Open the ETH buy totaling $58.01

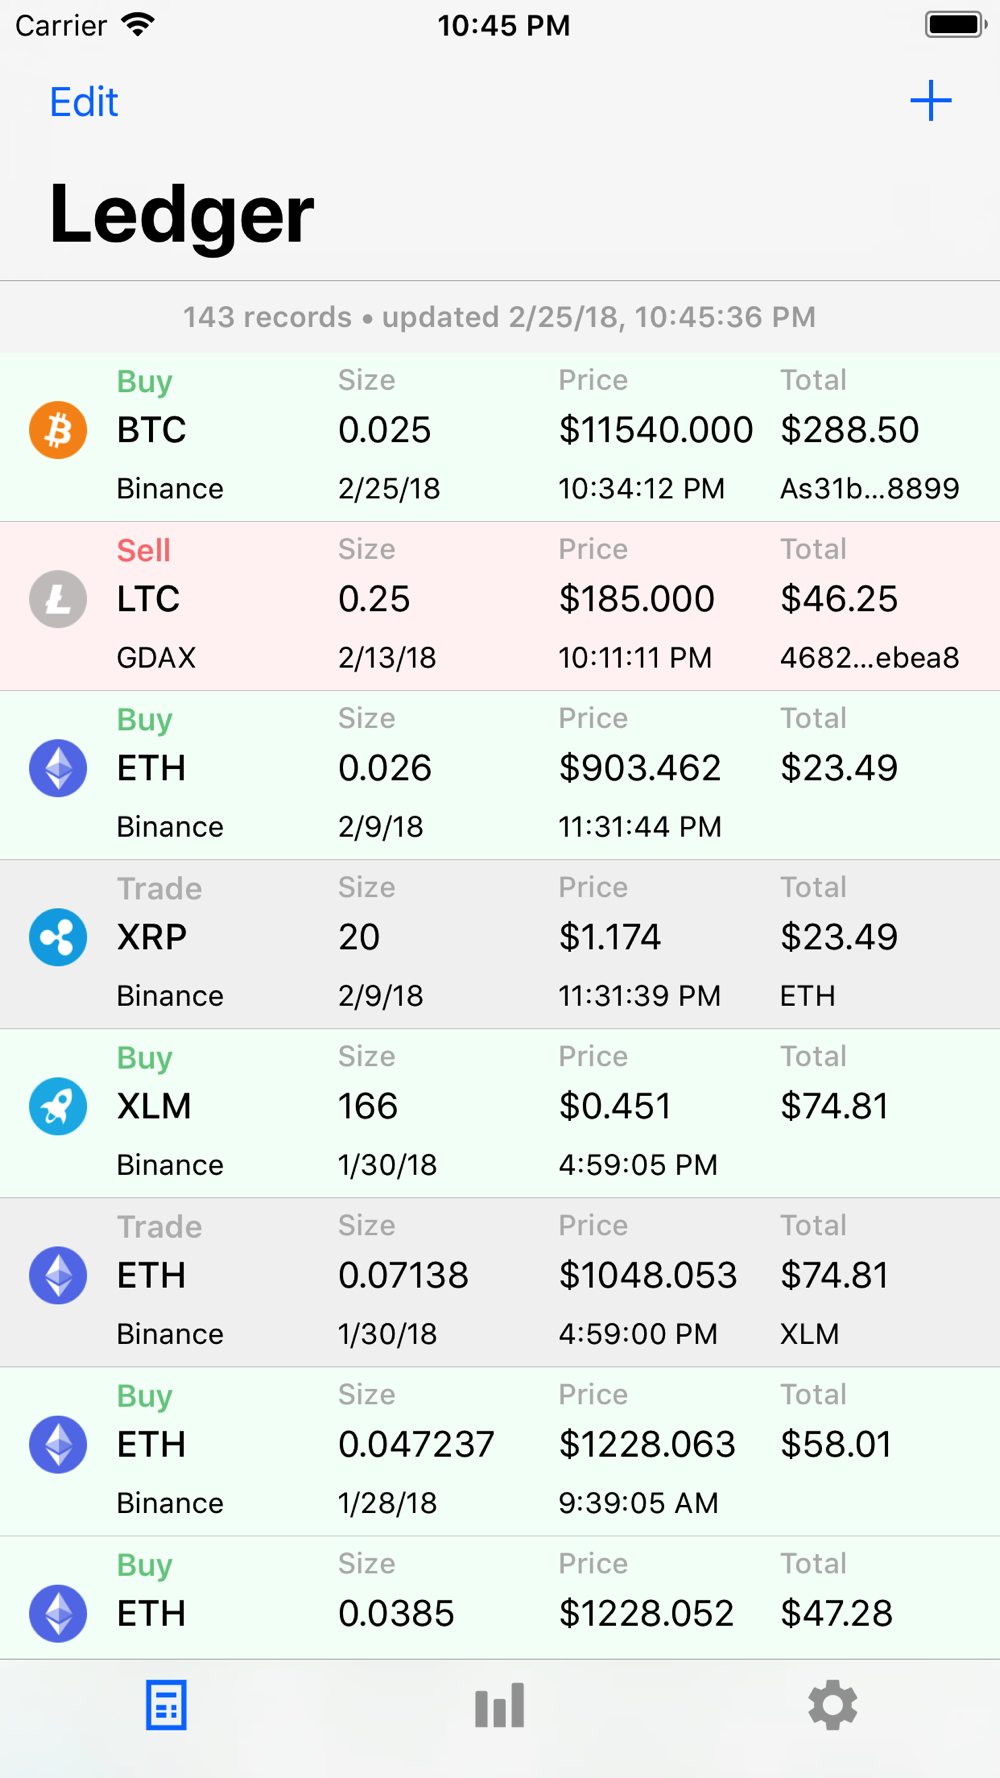[500, 1450]
